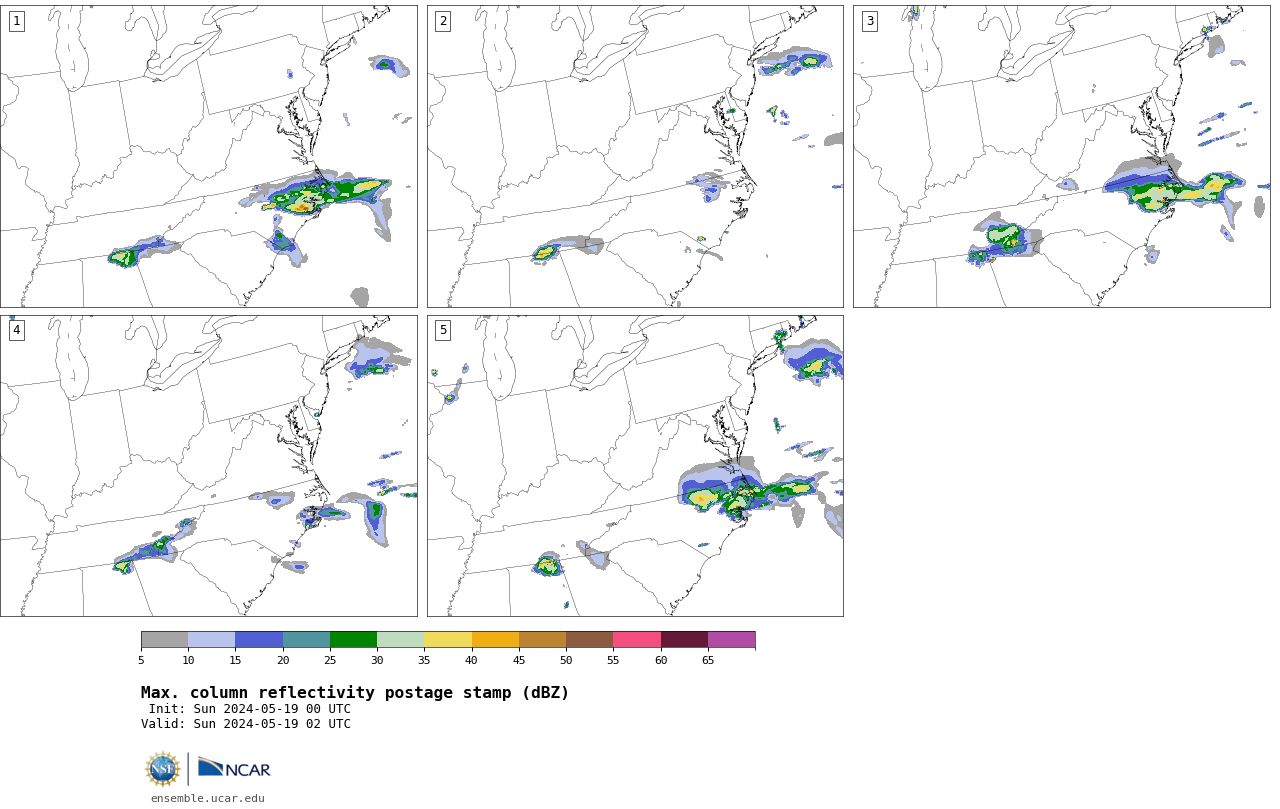Click the green 25-30 dBZ swatch
Screen dimensions: 1280x809
coord(353,640)
